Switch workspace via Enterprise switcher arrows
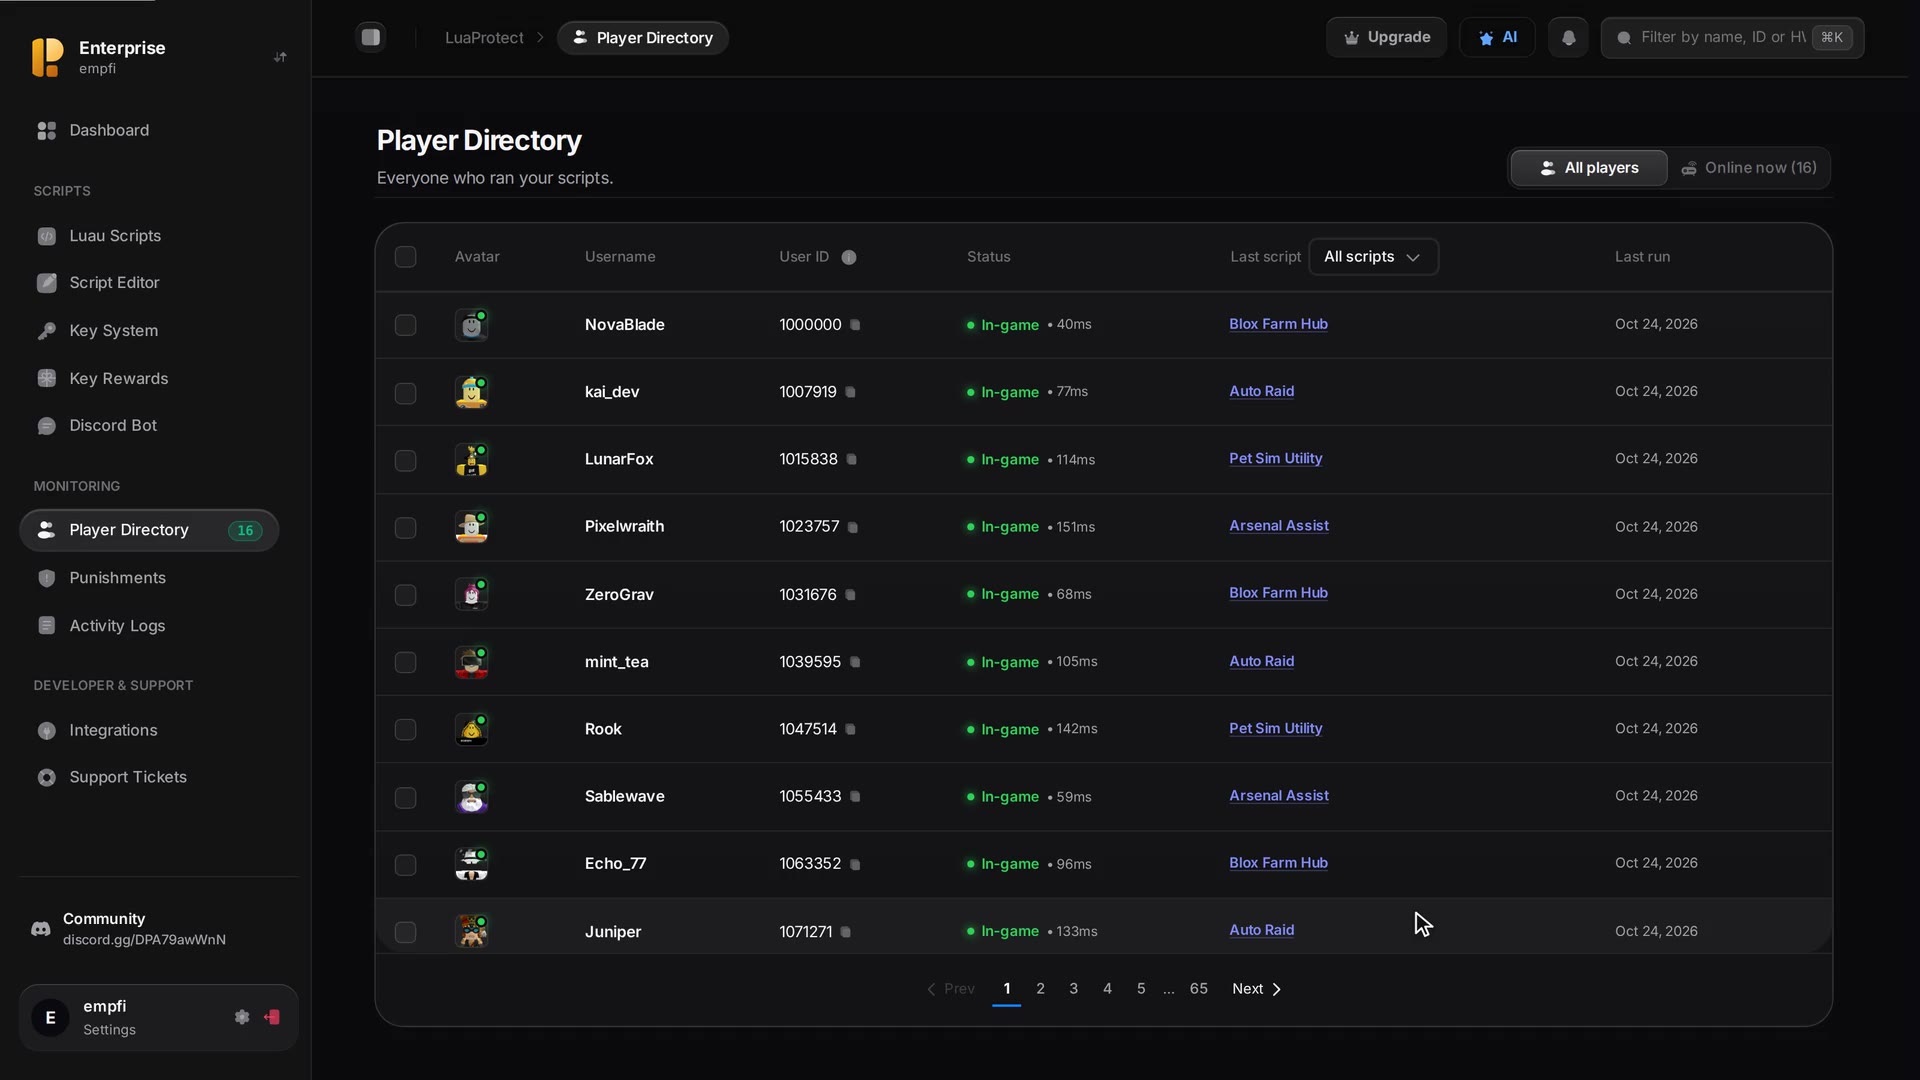The width and height of the screenshot is (1920, 1080). click(281, 57)
